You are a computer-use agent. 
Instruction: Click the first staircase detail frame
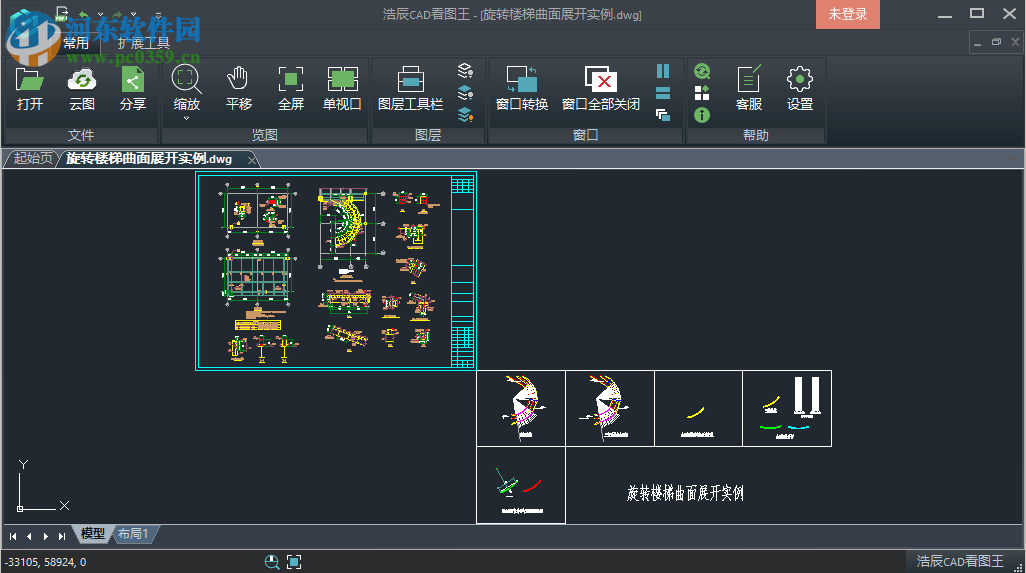[521, 408]
